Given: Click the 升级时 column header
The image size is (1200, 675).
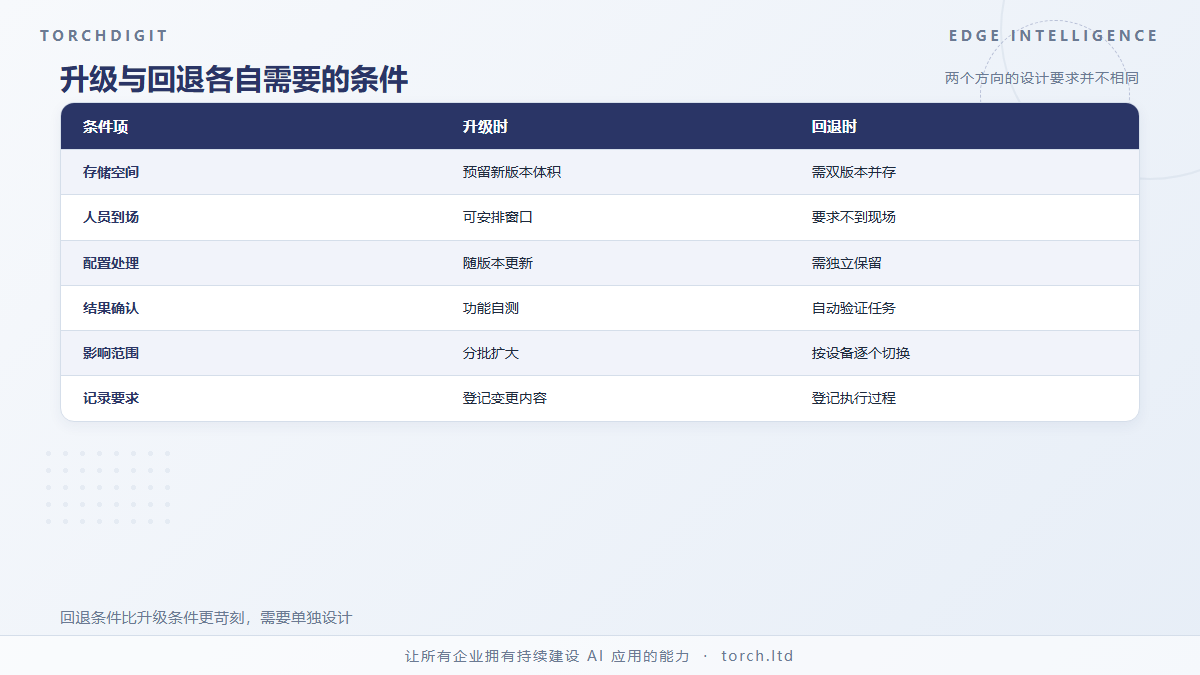Looking at the screenshot, I should 485,127.
